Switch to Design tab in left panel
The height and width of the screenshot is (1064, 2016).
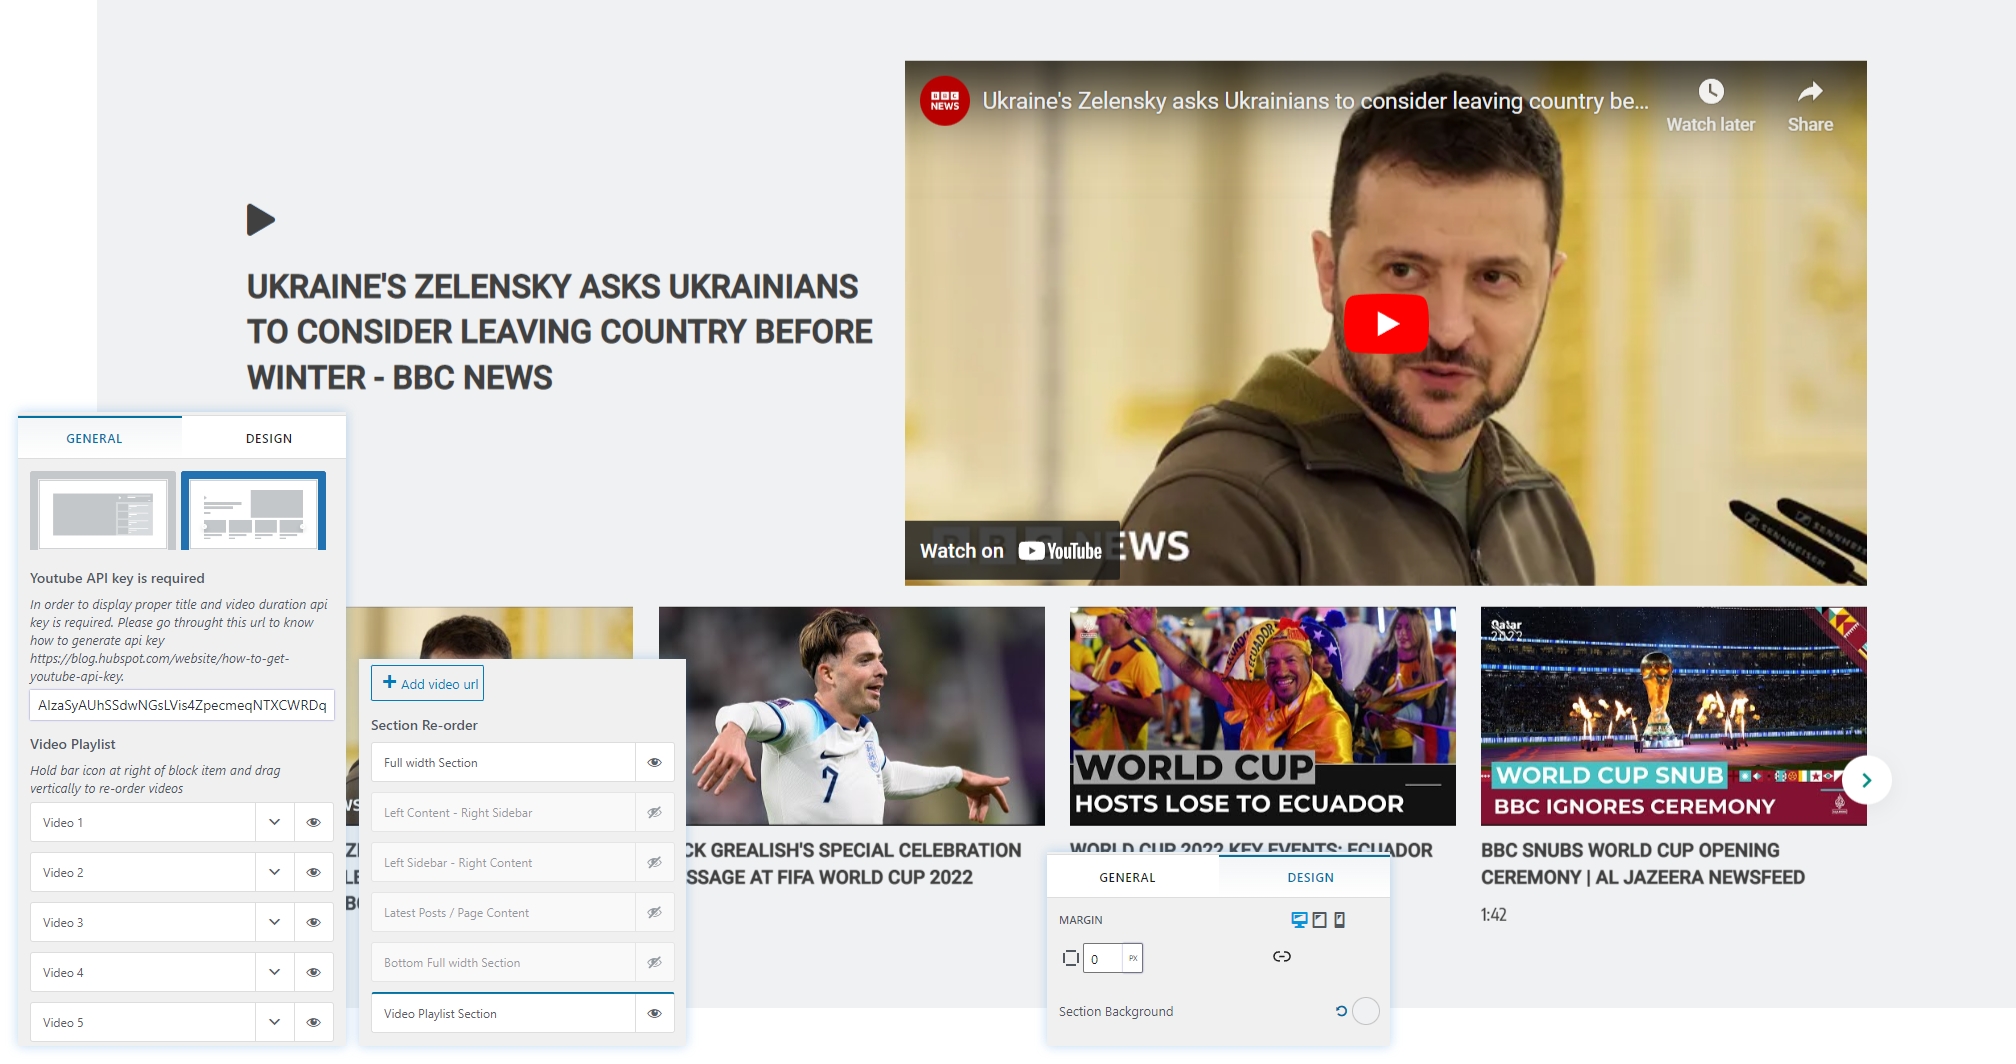[269, 439]
